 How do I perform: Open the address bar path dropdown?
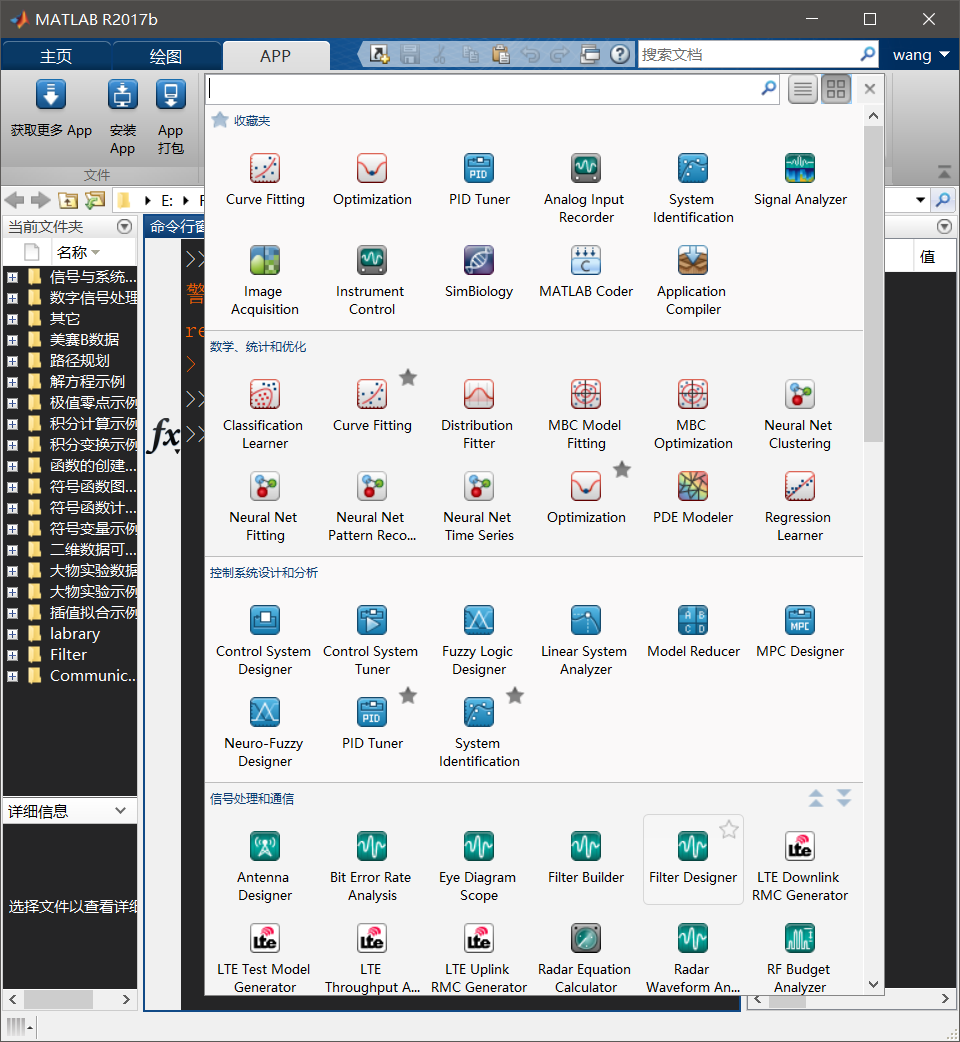(x=920, y=199)
